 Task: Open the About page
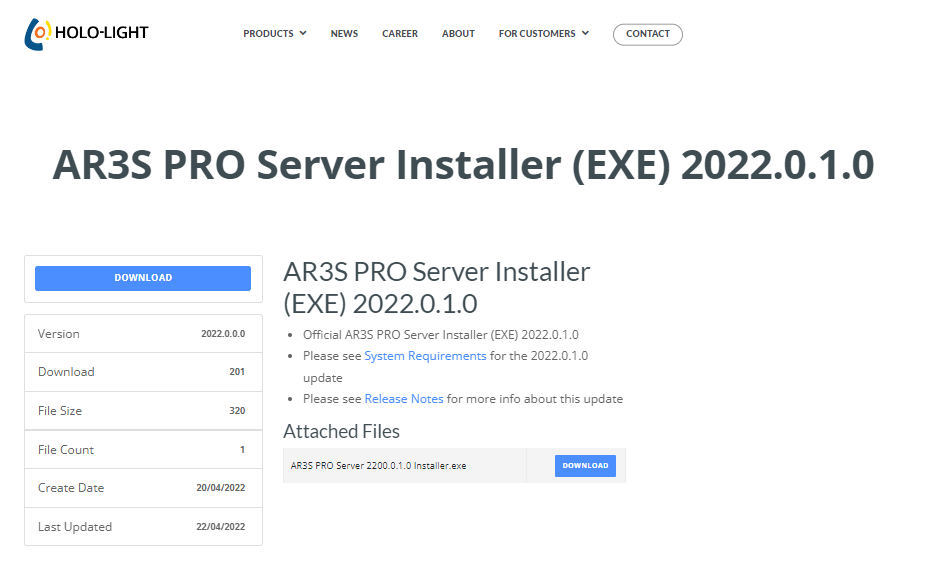coord(458,34)
